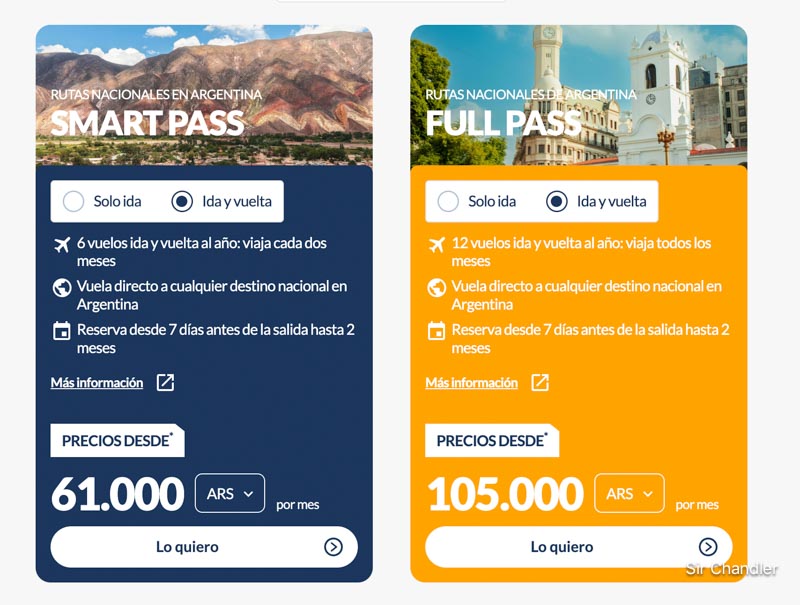Image resolution: width=800 pixels, height=605 pixels.
Task: Open external link icon in Smart Pass card
Action: (x=165, y=382)
